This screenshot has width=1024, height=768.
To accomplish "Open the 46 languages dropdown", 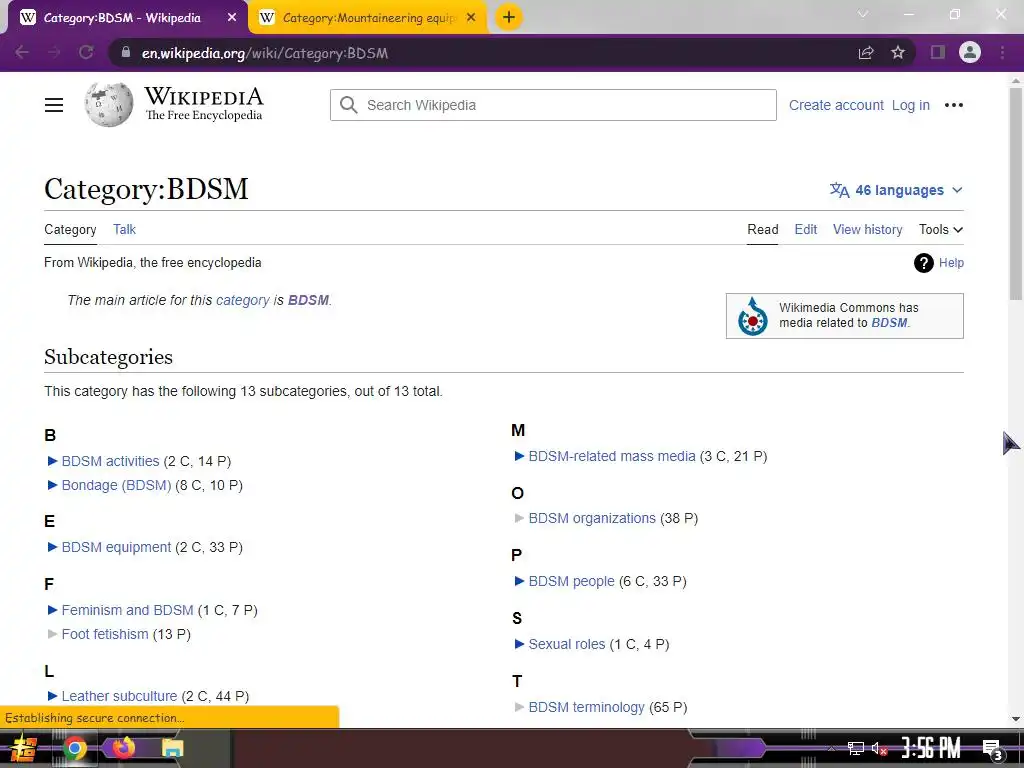I will click(x=896, y=190).
